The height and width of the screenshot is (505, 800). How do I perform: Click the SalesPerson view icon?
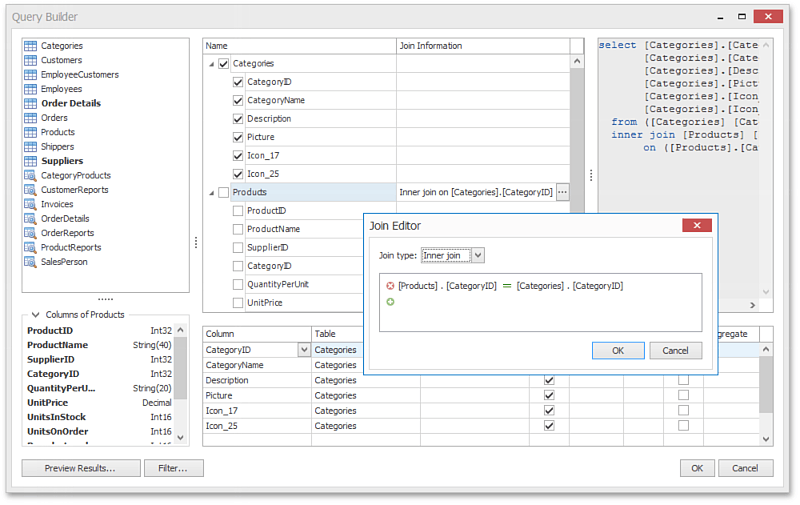[30, 262]
